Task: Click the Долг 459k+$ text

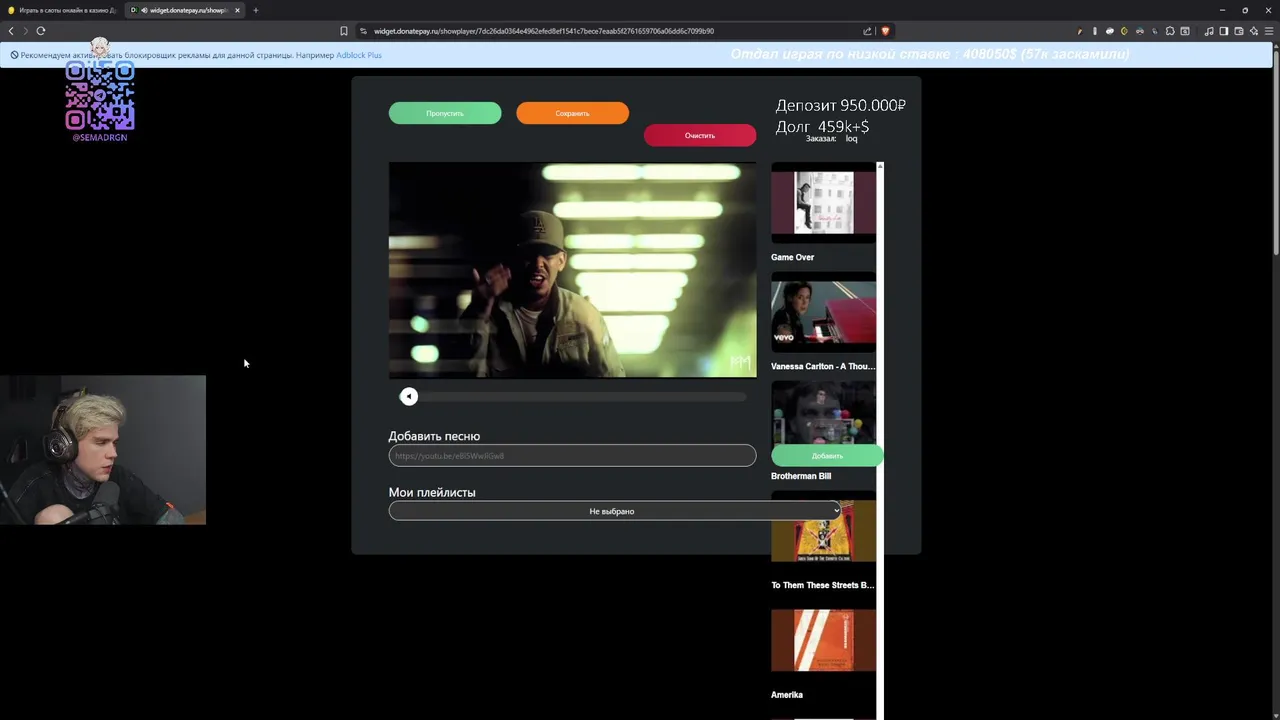Action: 822,126
